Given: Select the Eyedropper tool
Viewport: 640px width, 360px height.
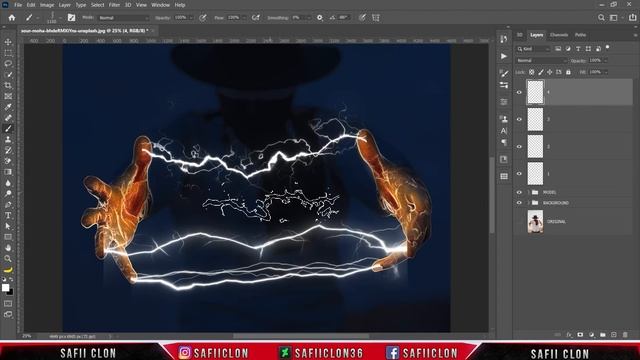Looking at the screenshot, I should 8,107.
